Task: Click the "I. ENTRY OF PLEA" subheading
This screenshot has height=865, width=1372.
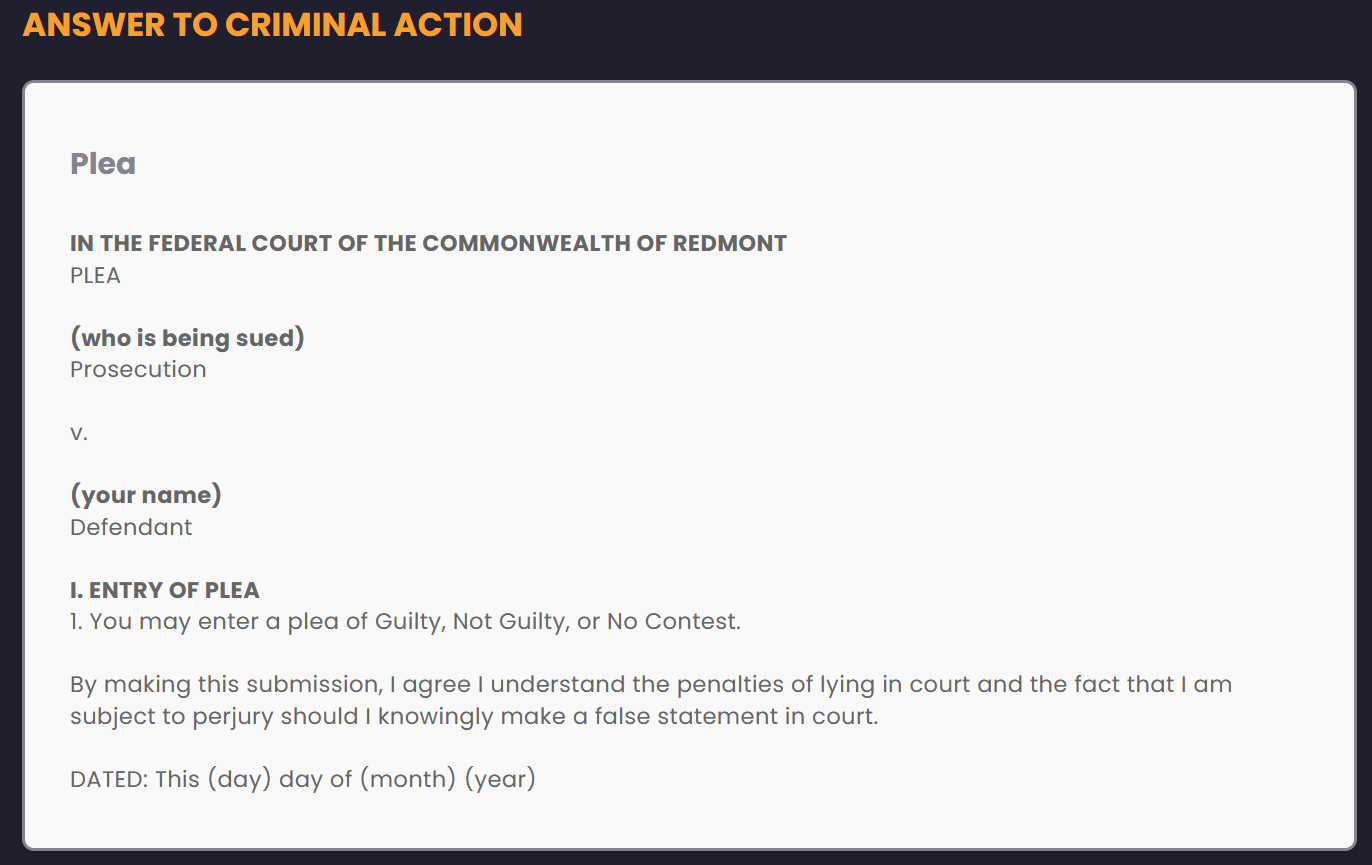Action: coord(165,590)
